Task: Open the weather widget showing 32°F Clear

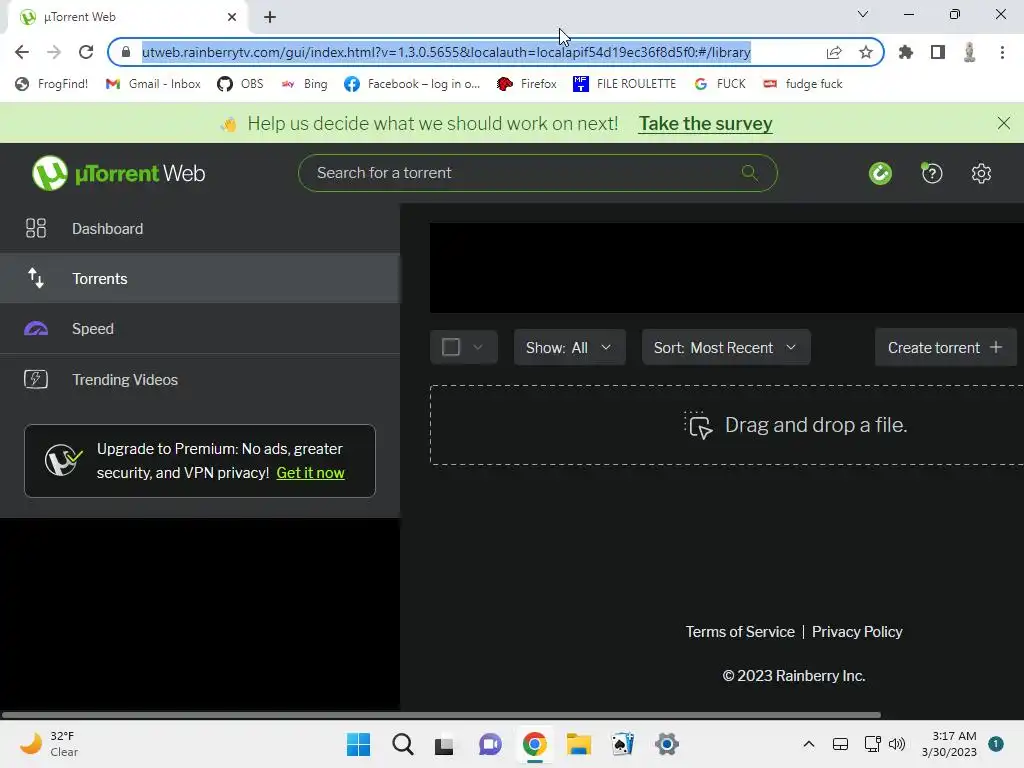Action: click(49, 744)
